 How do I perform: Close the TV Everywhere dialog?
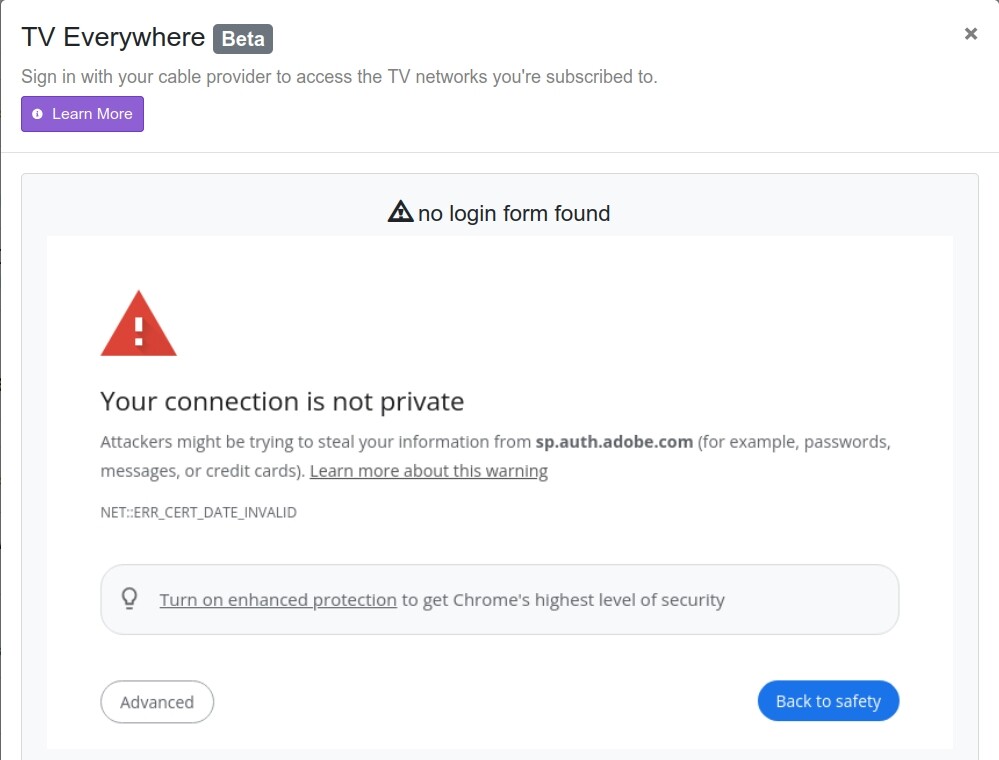(x=970, y=34)
